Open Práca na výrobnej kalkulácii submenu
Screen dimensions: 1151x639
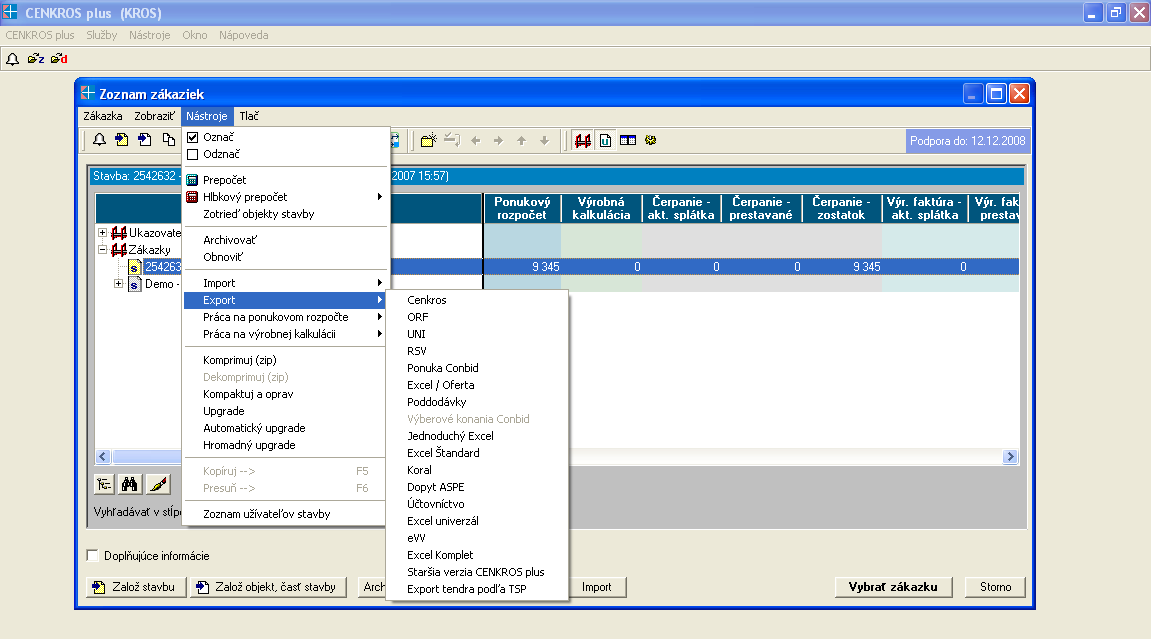tap(285, 334)
